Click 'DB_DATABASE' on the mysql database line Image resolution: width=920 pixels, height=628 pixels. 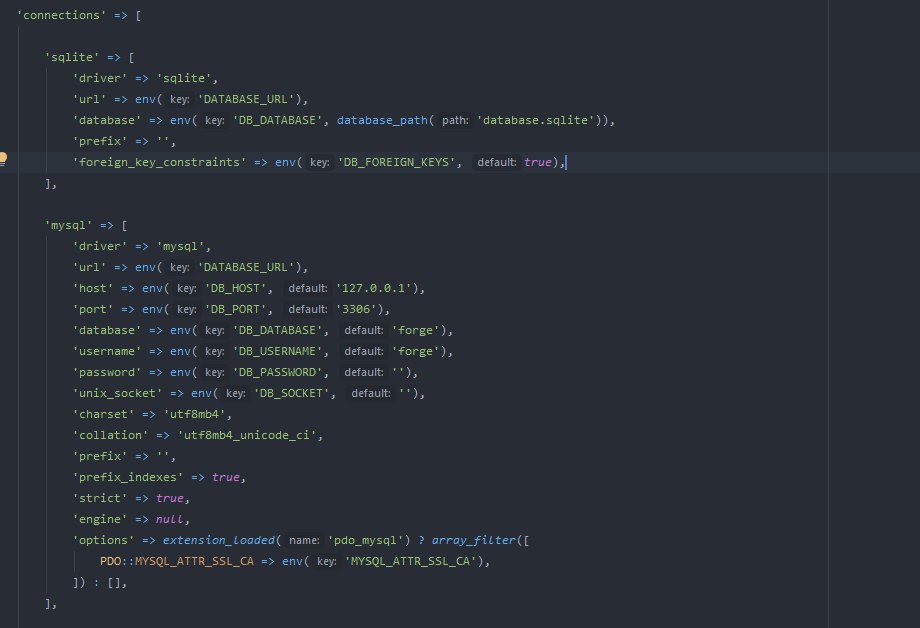(277, 330)
